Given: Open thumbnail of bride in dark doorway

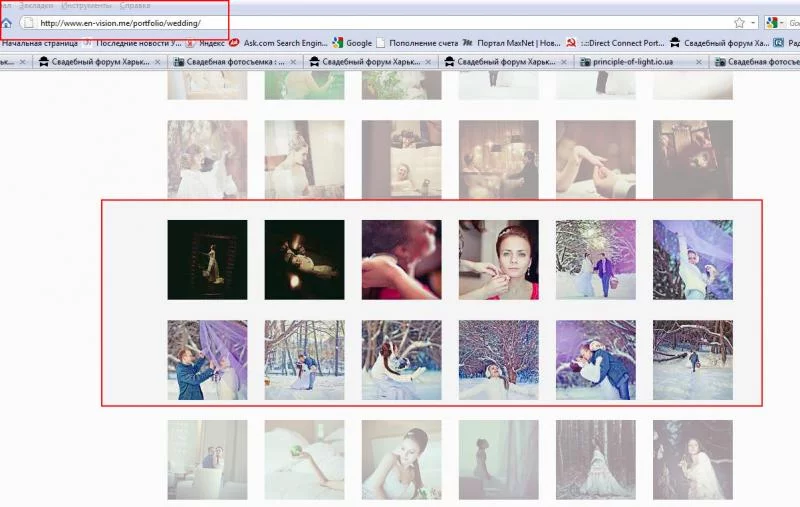Looking at the screenshot, I should pyautogui.click(x=207, y=260).
